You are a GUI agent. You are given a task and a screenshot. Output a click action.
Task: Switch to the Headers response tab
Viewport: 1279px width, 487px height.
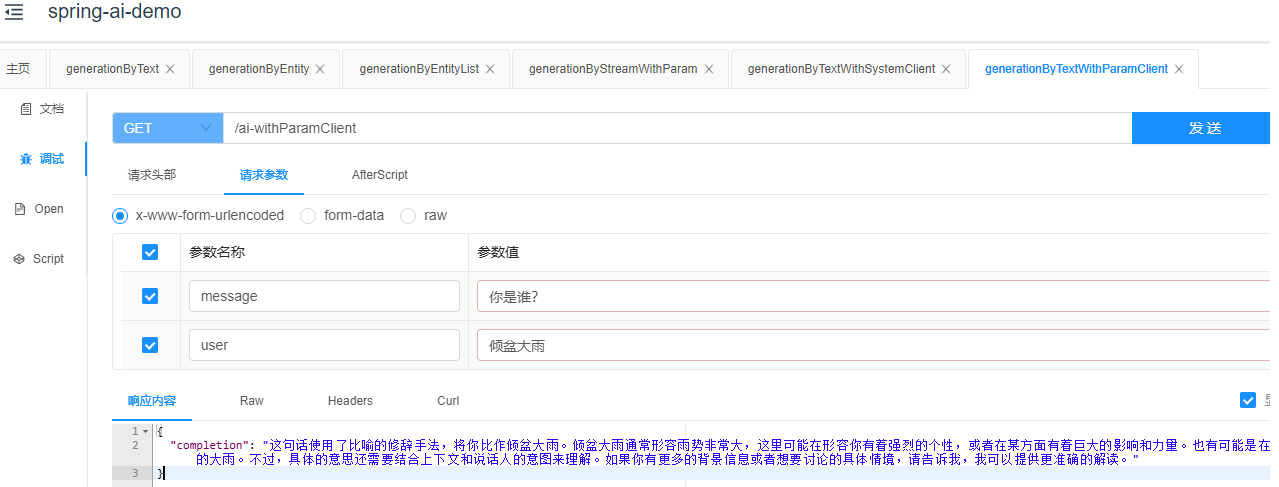[x=350, y=400]
